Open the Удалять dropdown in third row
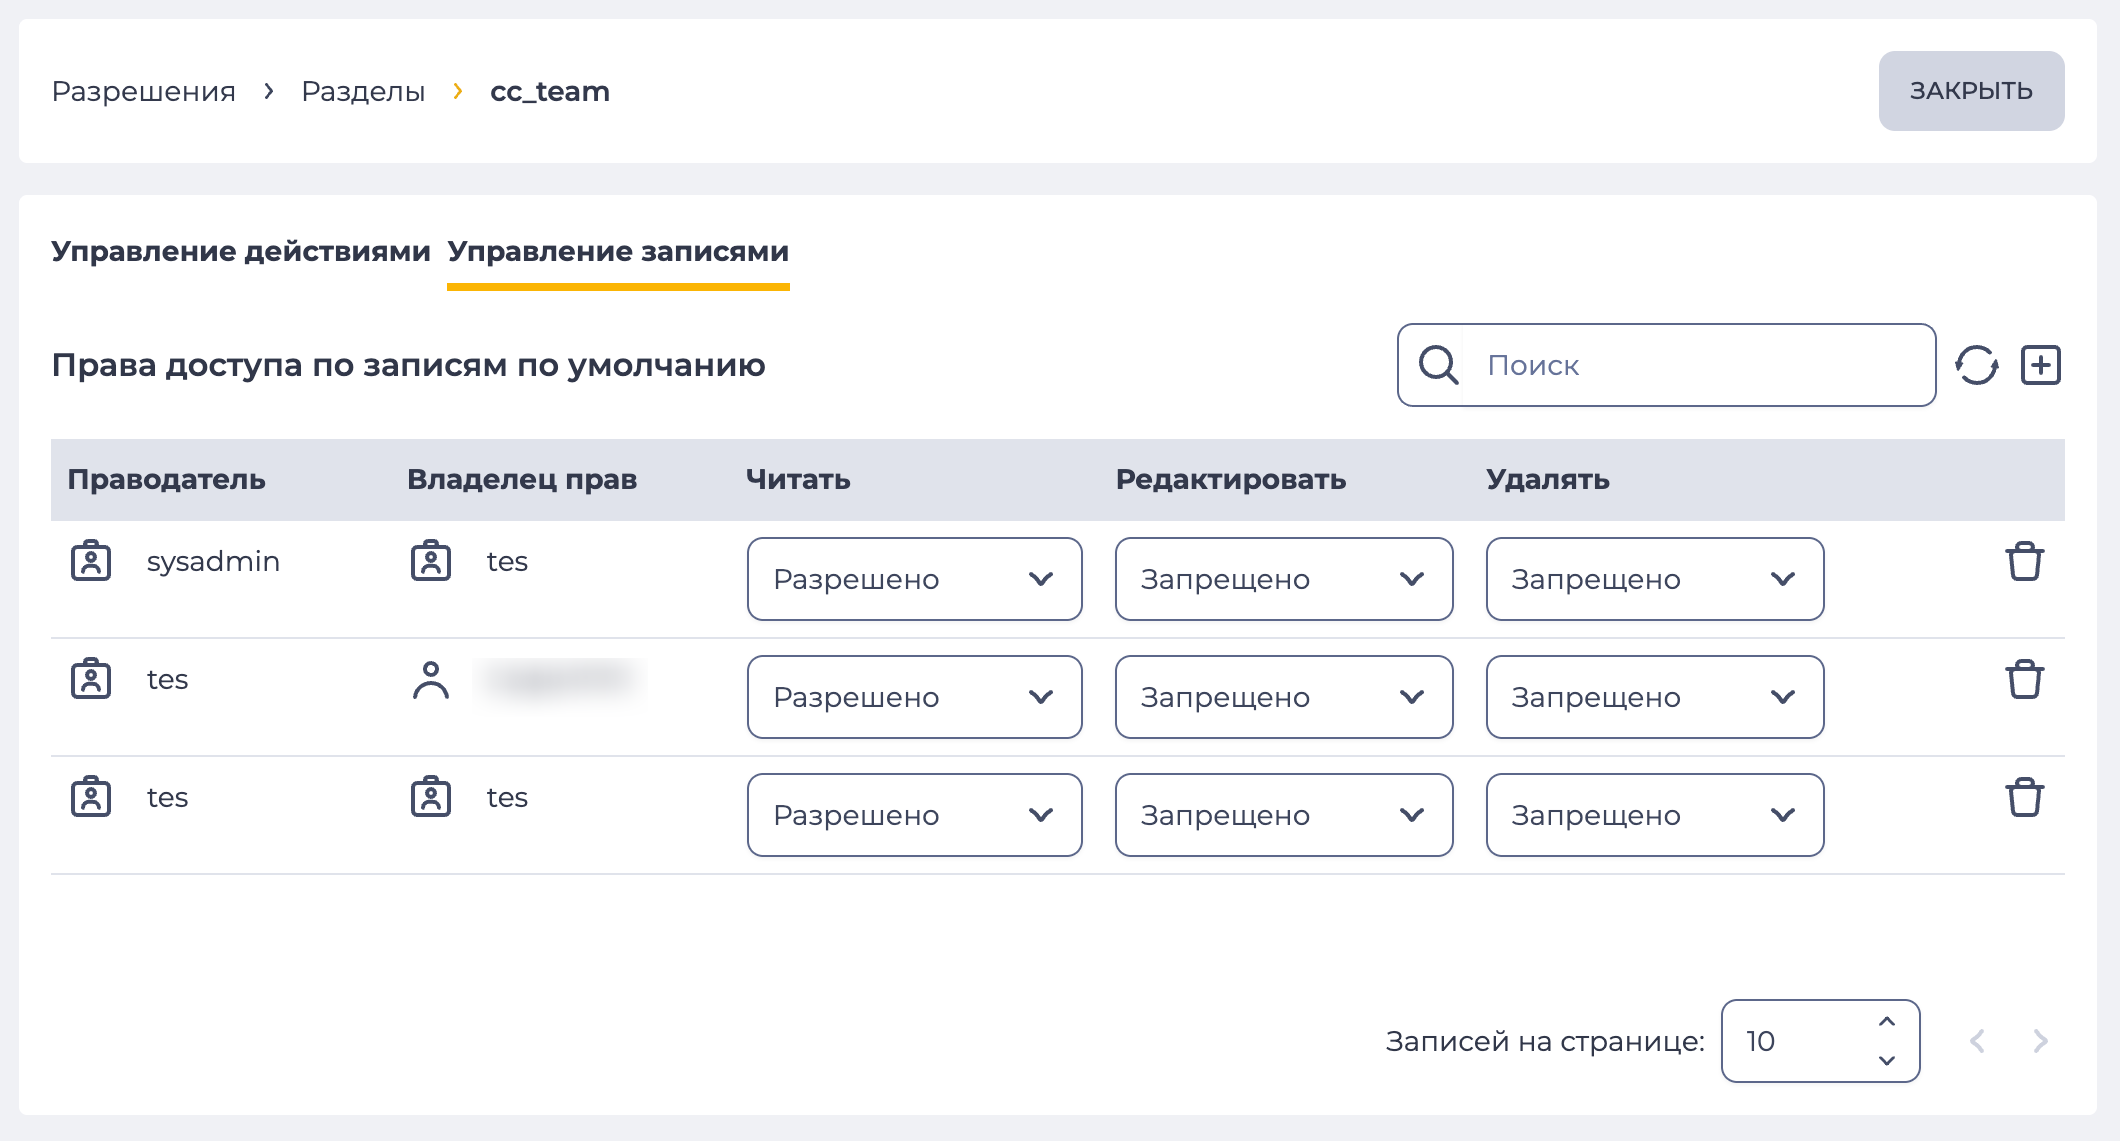This screenshot has height=1141, width=2120. (x=1655, y=815)
